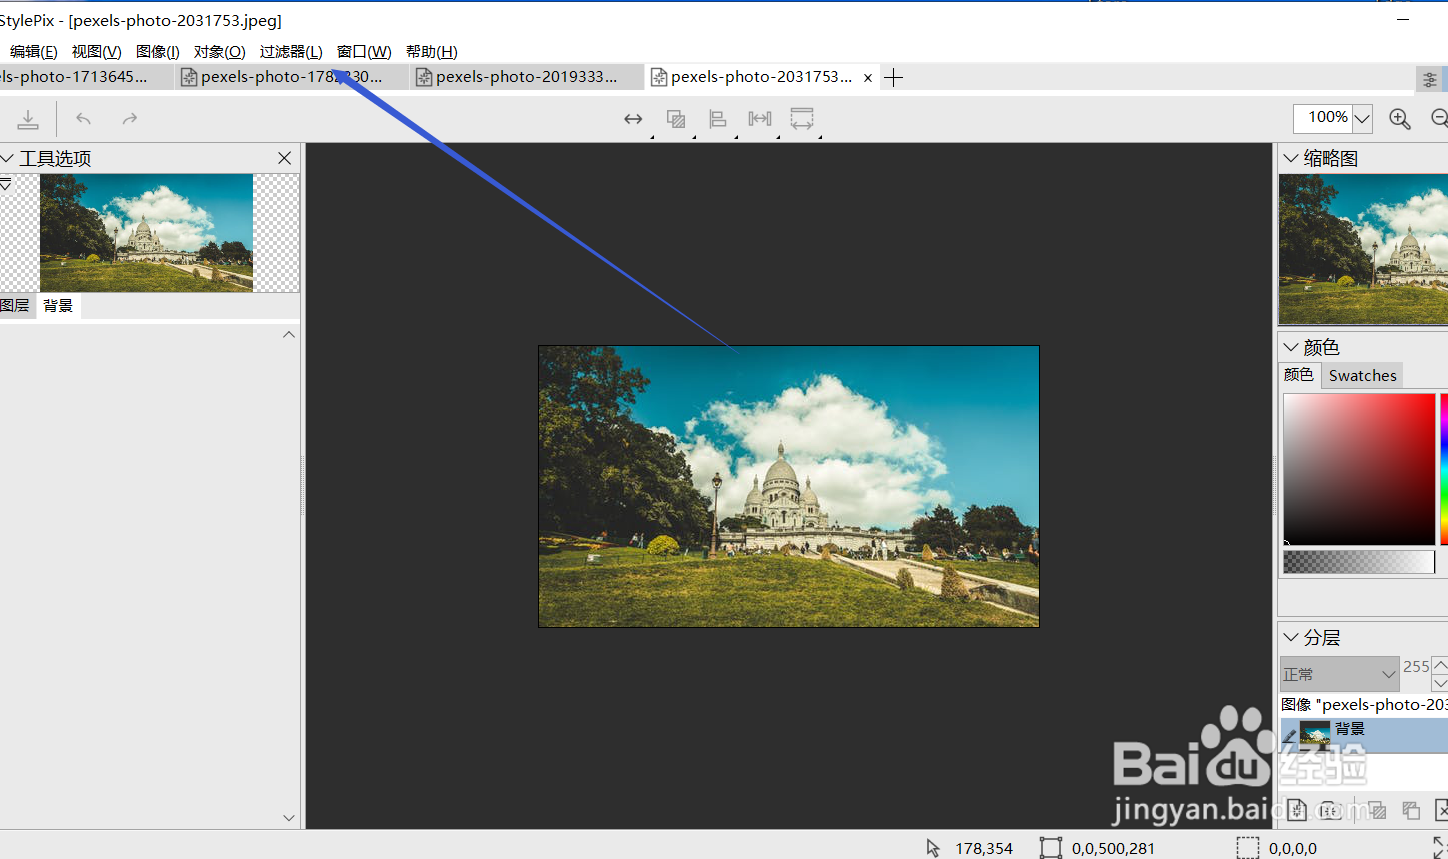Open flip tool corner dropdown arrow
Screen dimensions: 1448x859
click(652, 136)
